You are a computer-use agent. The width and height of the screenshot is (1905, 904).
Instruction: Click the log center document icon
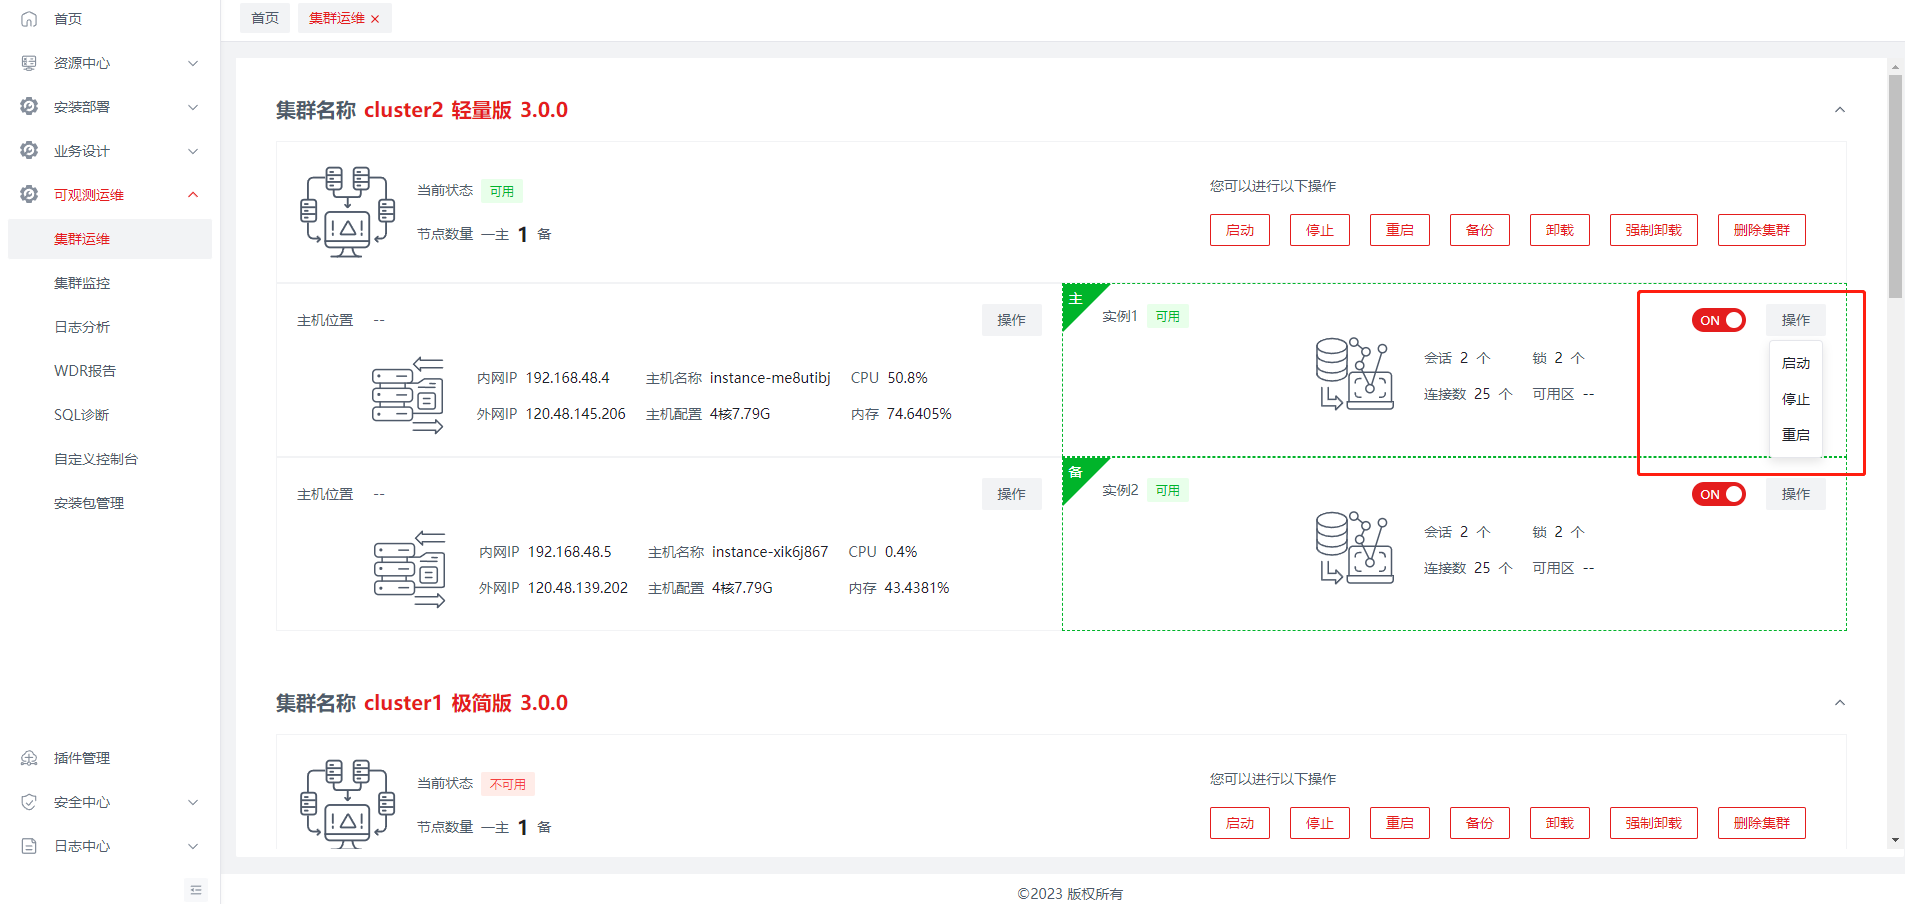pyautogui.click(x=29, y=846)
